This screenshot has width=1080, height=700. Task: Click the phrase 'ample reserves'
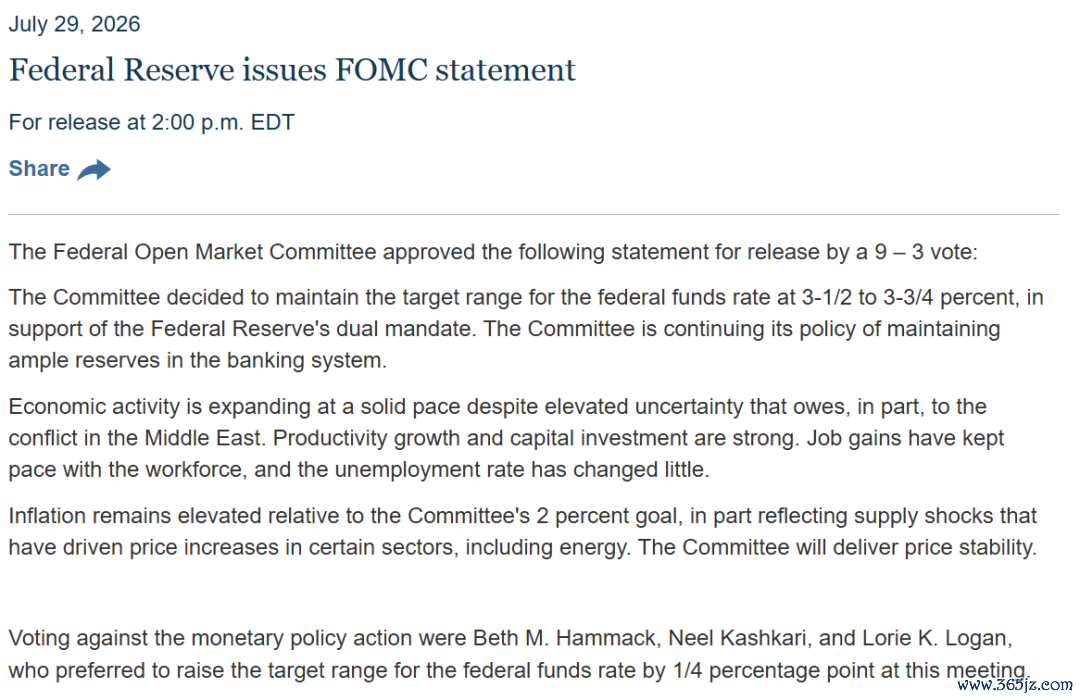click(84, 360)
